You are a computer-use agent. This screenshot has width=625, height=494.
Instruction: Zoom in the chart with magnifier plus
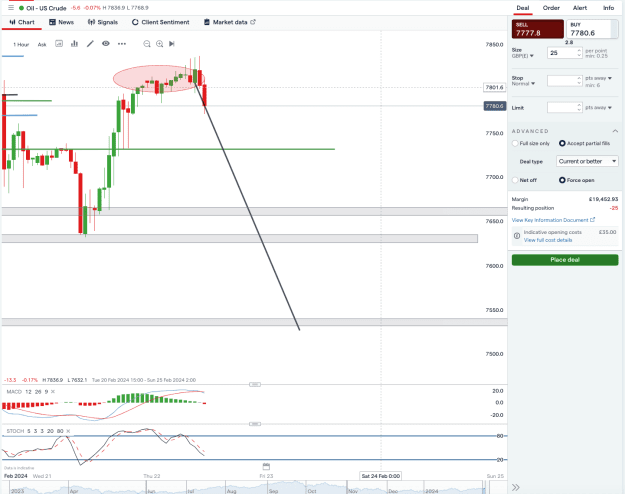click(159, 44)
